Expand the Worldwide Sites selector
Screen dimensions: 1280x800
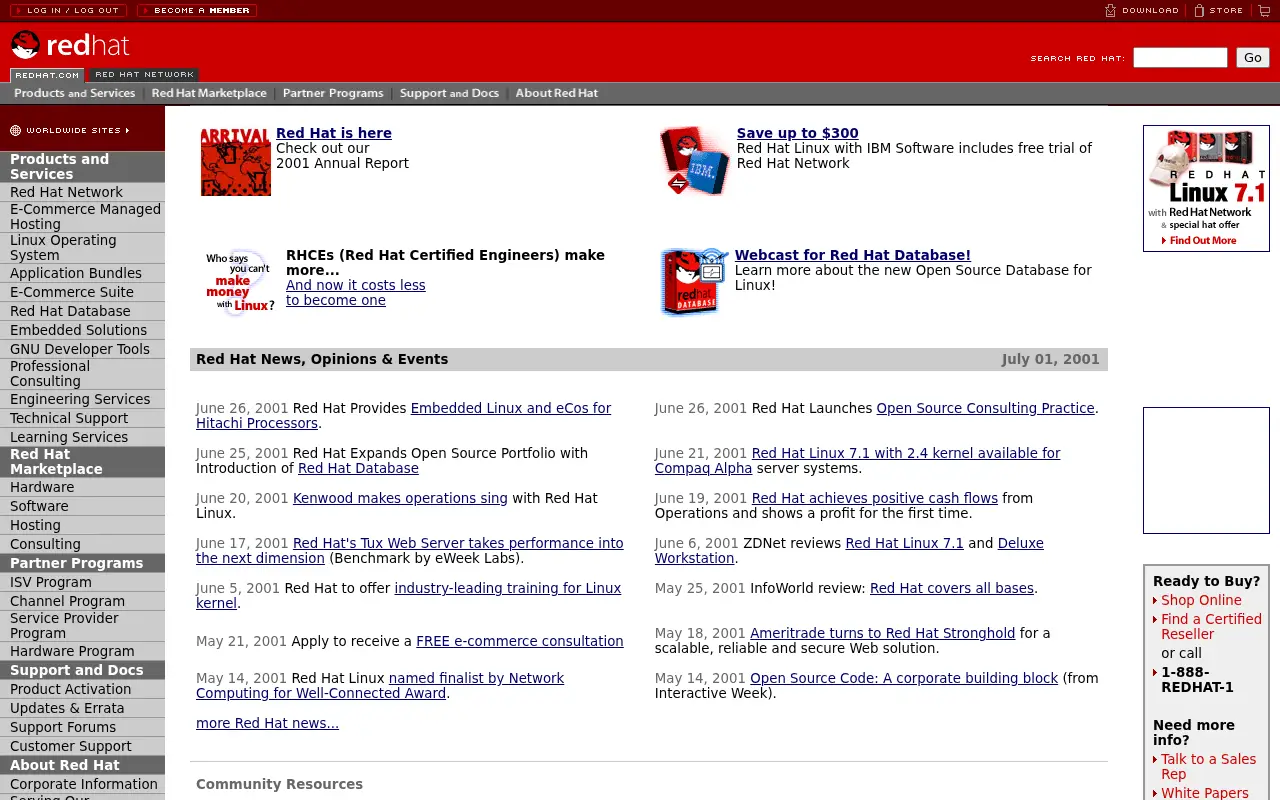coord(71,130)
